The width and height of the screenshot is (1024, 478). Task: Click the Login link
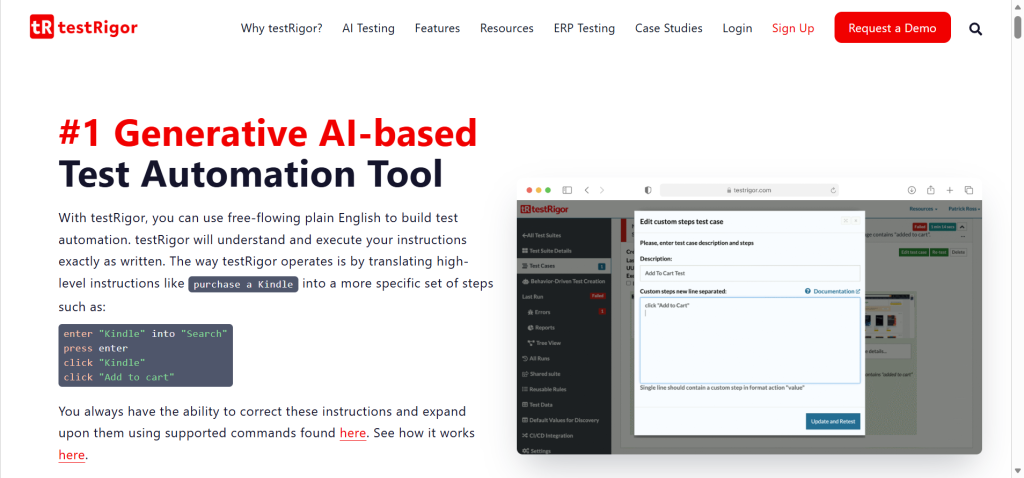coord(737,28)
